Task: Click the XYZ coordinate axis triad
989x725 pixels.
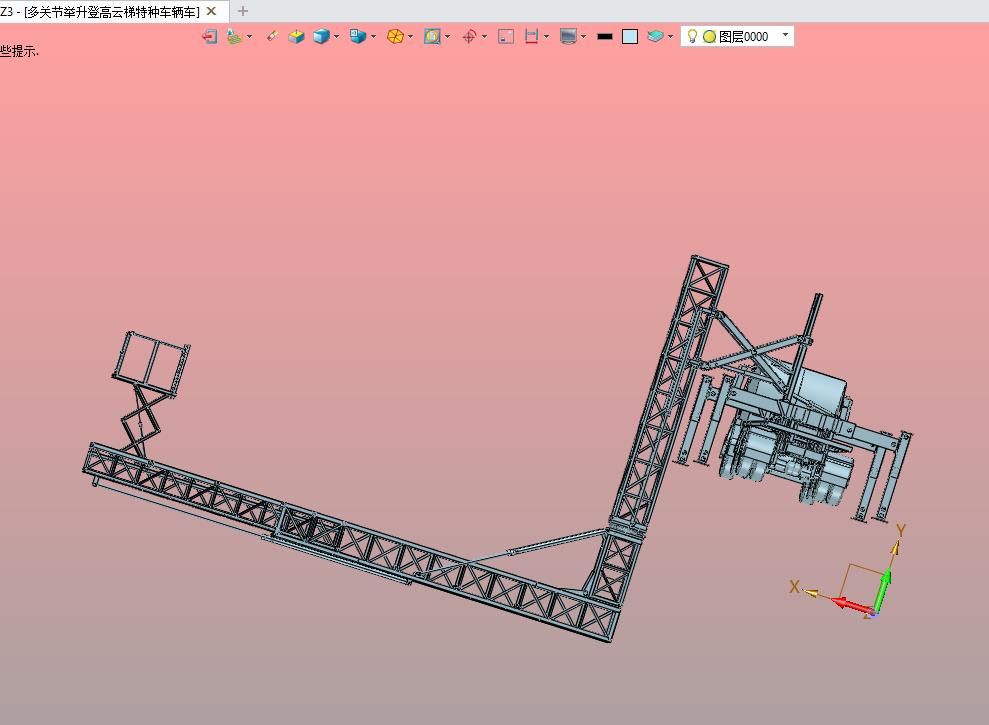Action: pyautogui.click(x=860, y=585)
